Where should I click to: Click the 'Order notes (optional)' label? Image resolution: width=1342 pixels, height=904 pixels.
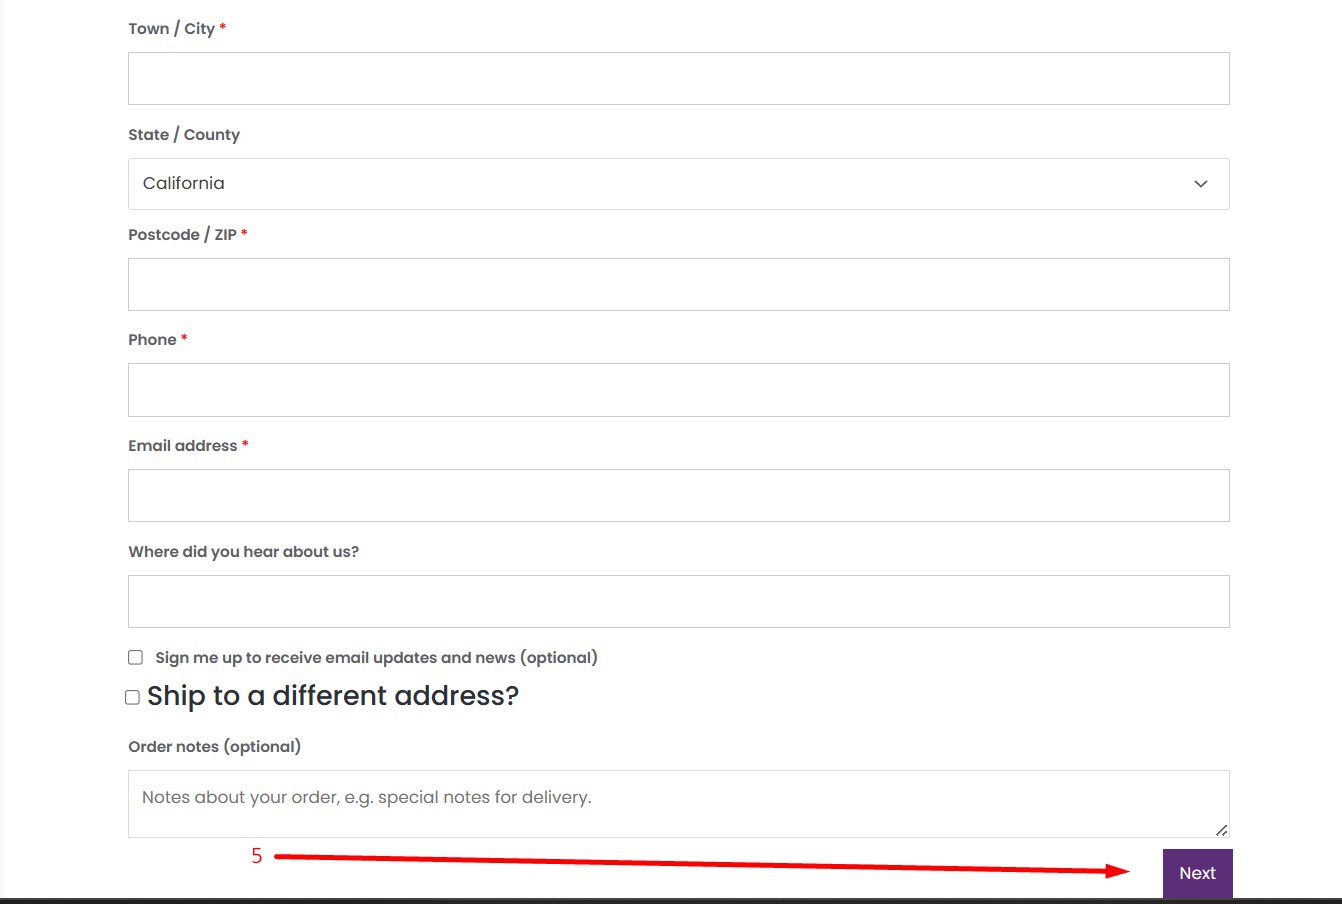click(214, 747)
